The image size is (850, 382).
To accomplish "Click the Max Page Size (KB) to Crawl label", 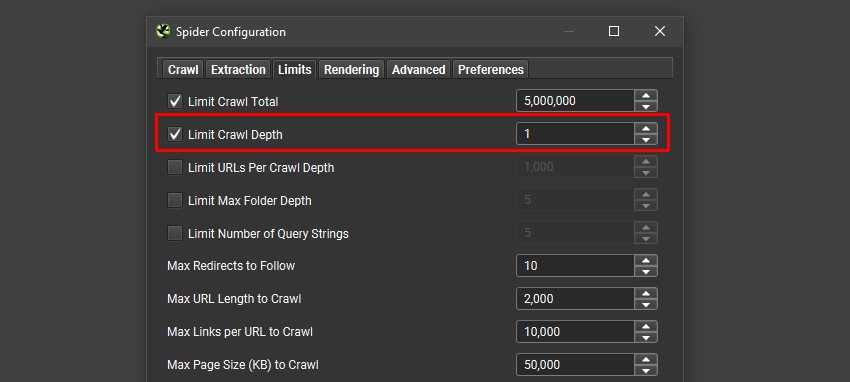I will point(243,365).
